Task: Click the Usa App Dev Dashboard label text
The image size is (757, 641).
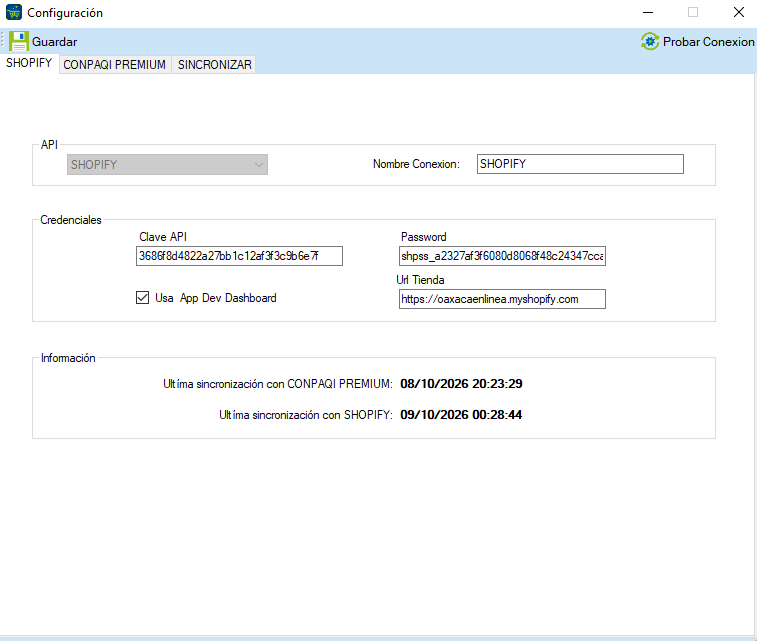Action: point(215,298)
